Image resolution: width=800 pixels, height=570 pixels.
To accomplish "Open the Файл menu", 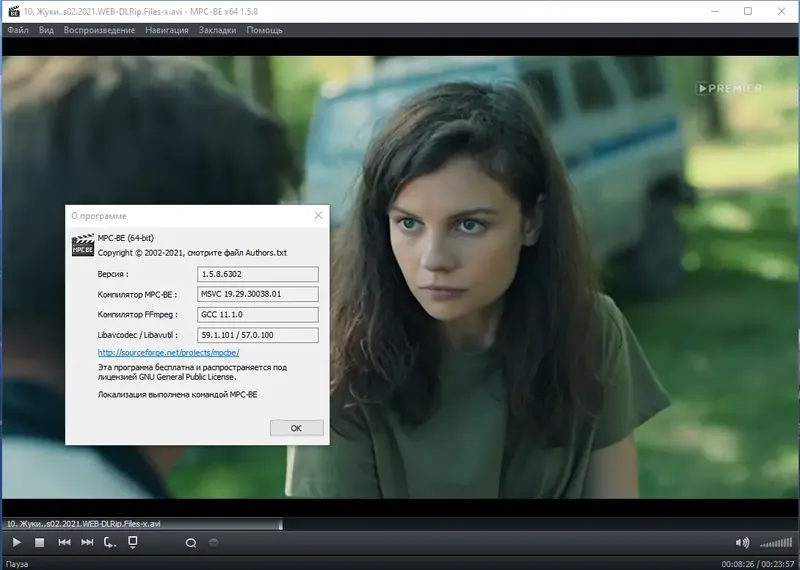I will click(18, 30).
